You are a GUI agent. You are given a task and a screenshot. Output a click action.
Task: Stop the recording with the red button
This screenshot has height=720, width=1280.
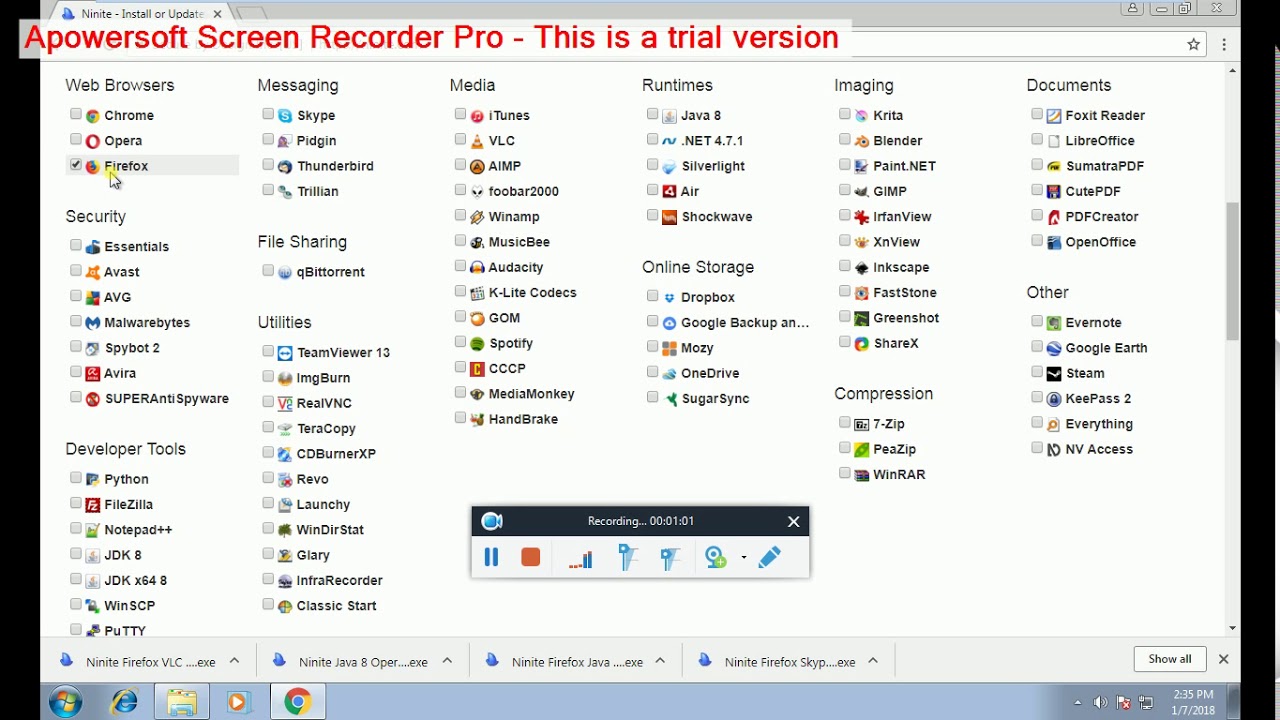(x=531, y=557)
